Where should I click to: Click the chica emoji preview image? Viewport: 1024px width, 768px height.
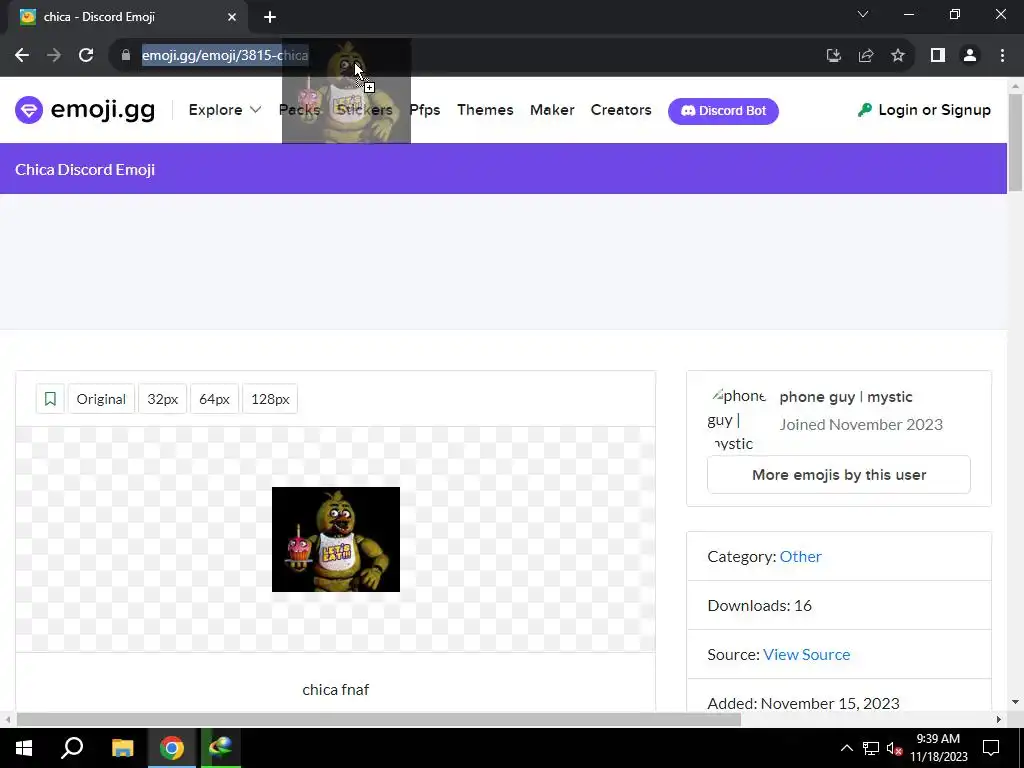(x=336, y=539)
